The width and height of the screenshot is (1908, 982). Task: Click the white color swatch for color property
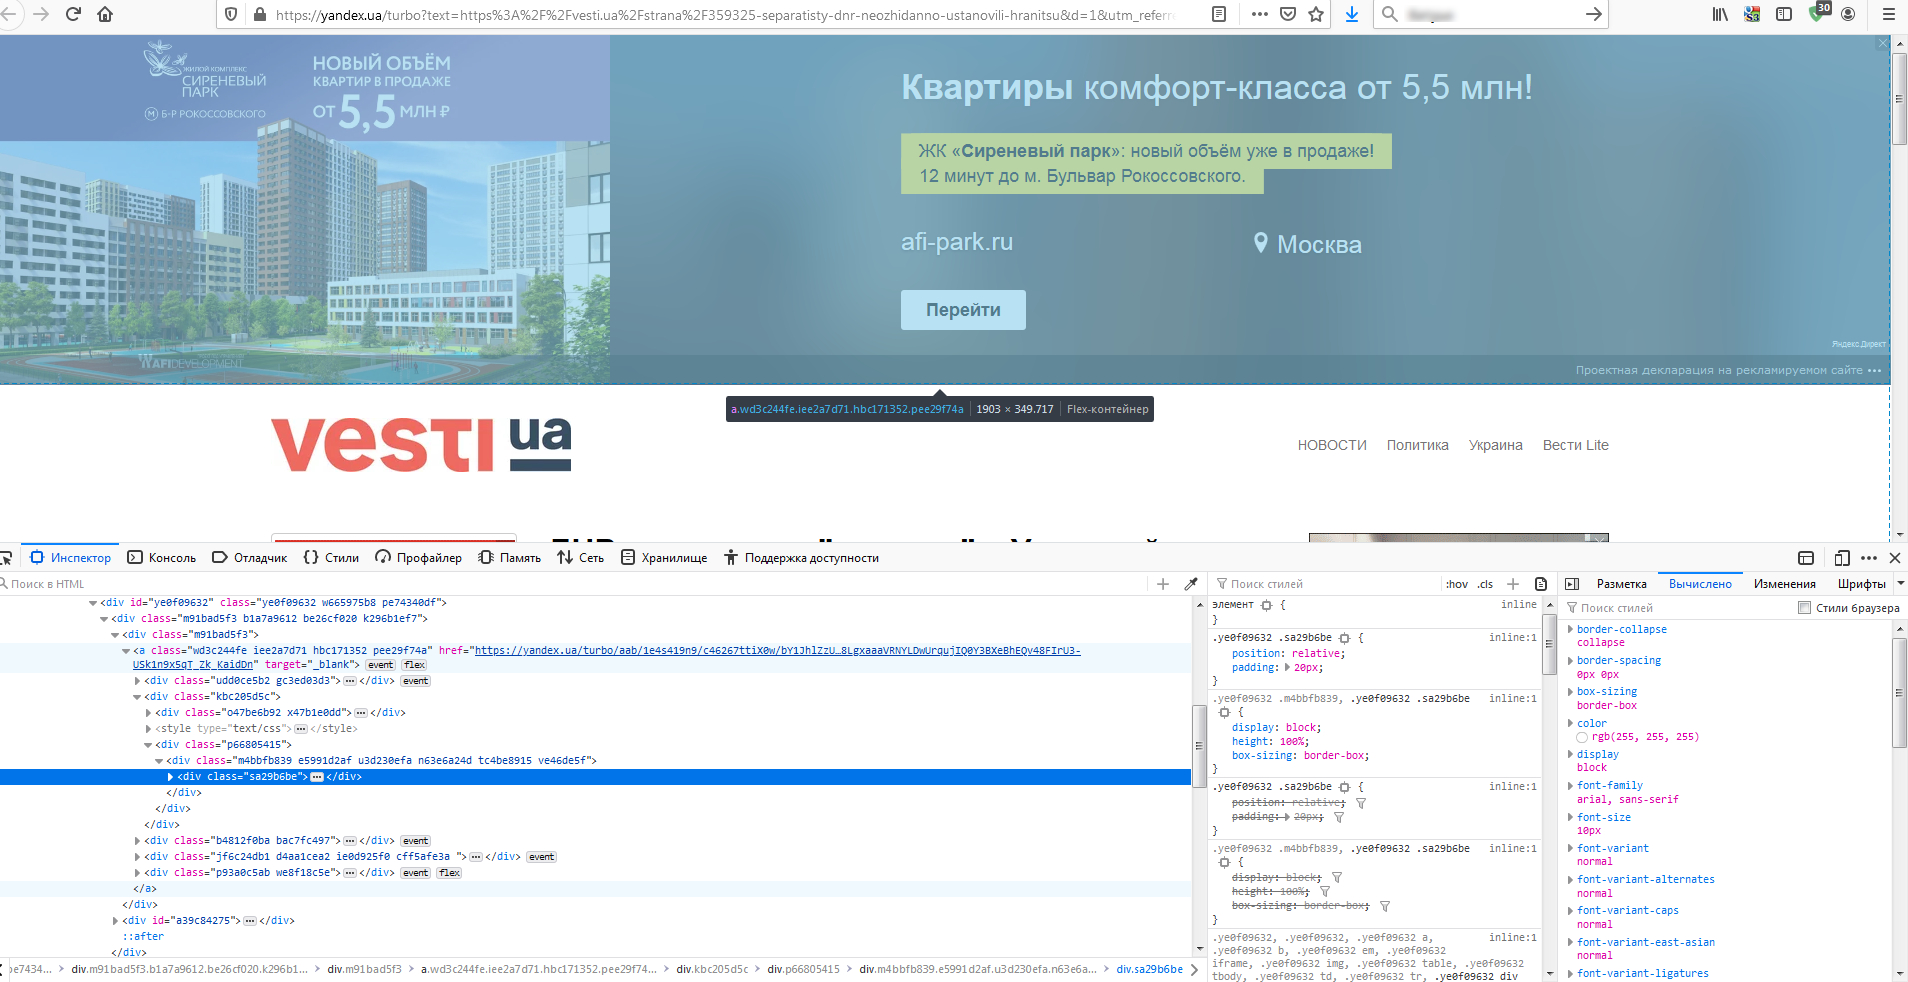(x=1582, y=737)
